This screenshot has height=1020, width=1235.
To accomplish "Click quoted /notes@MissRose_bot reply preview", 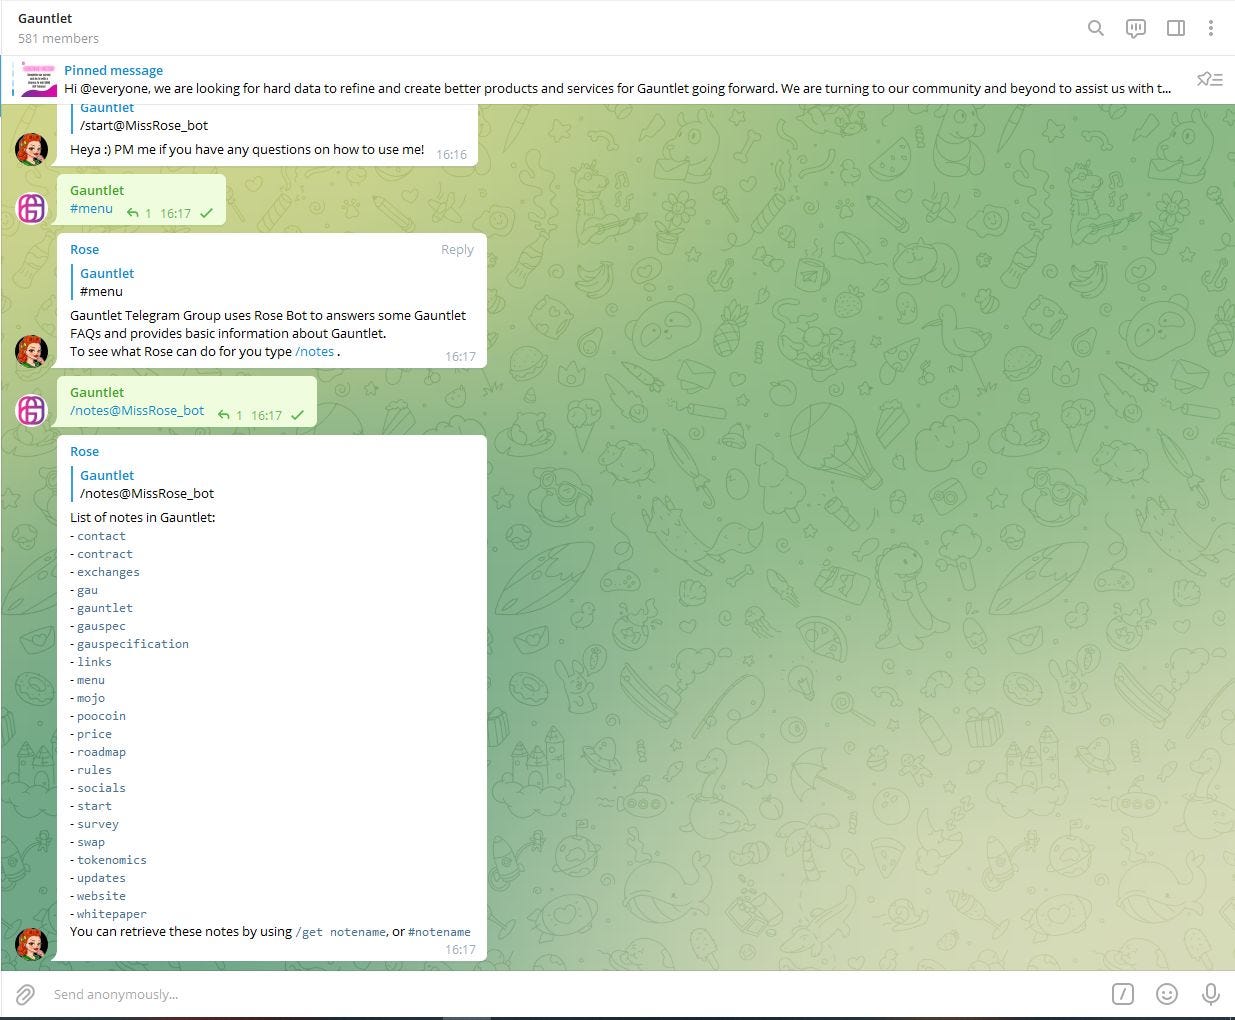I will 270,484.
